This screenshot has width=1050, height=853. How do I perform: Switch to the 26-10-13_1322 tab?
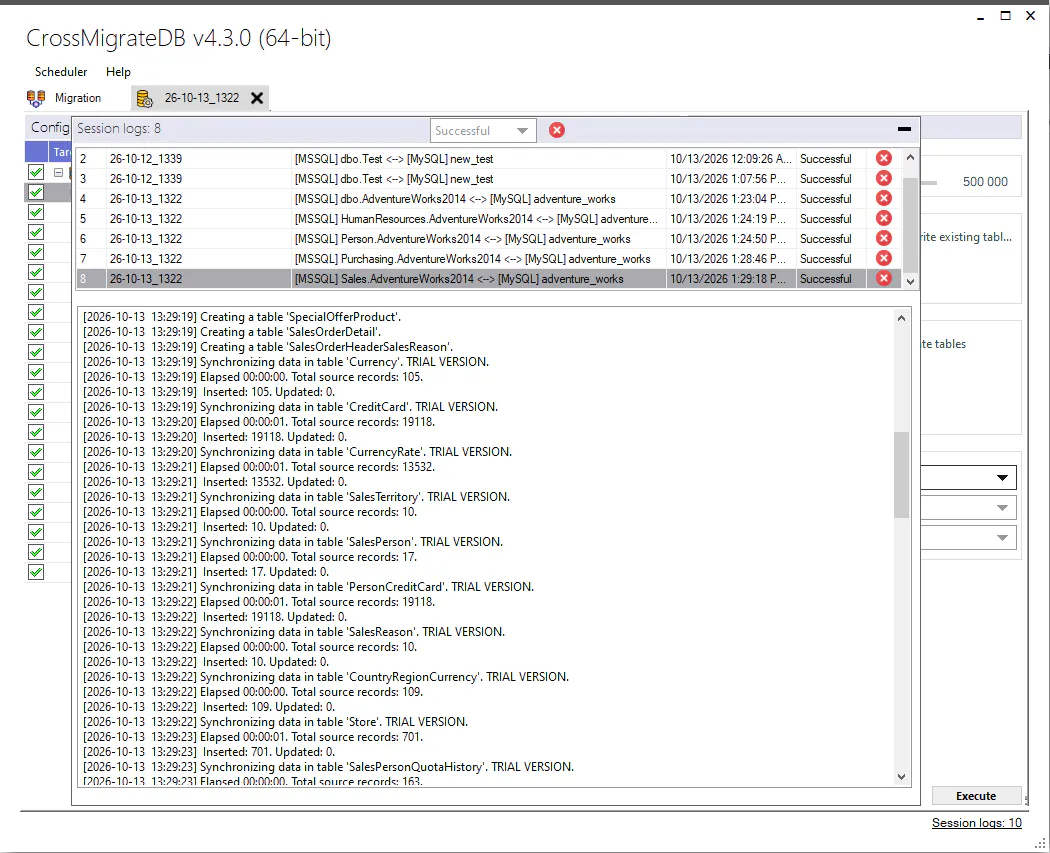point(201,98)
